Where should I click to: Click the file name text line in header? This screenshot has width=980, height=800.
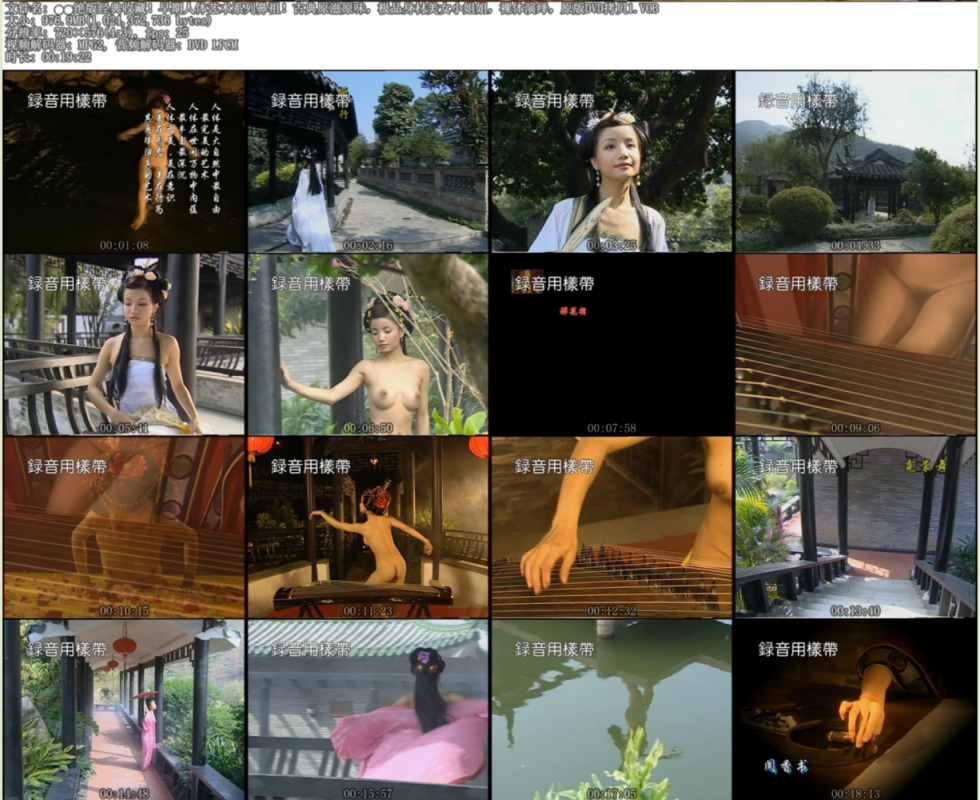coord(330,7)
